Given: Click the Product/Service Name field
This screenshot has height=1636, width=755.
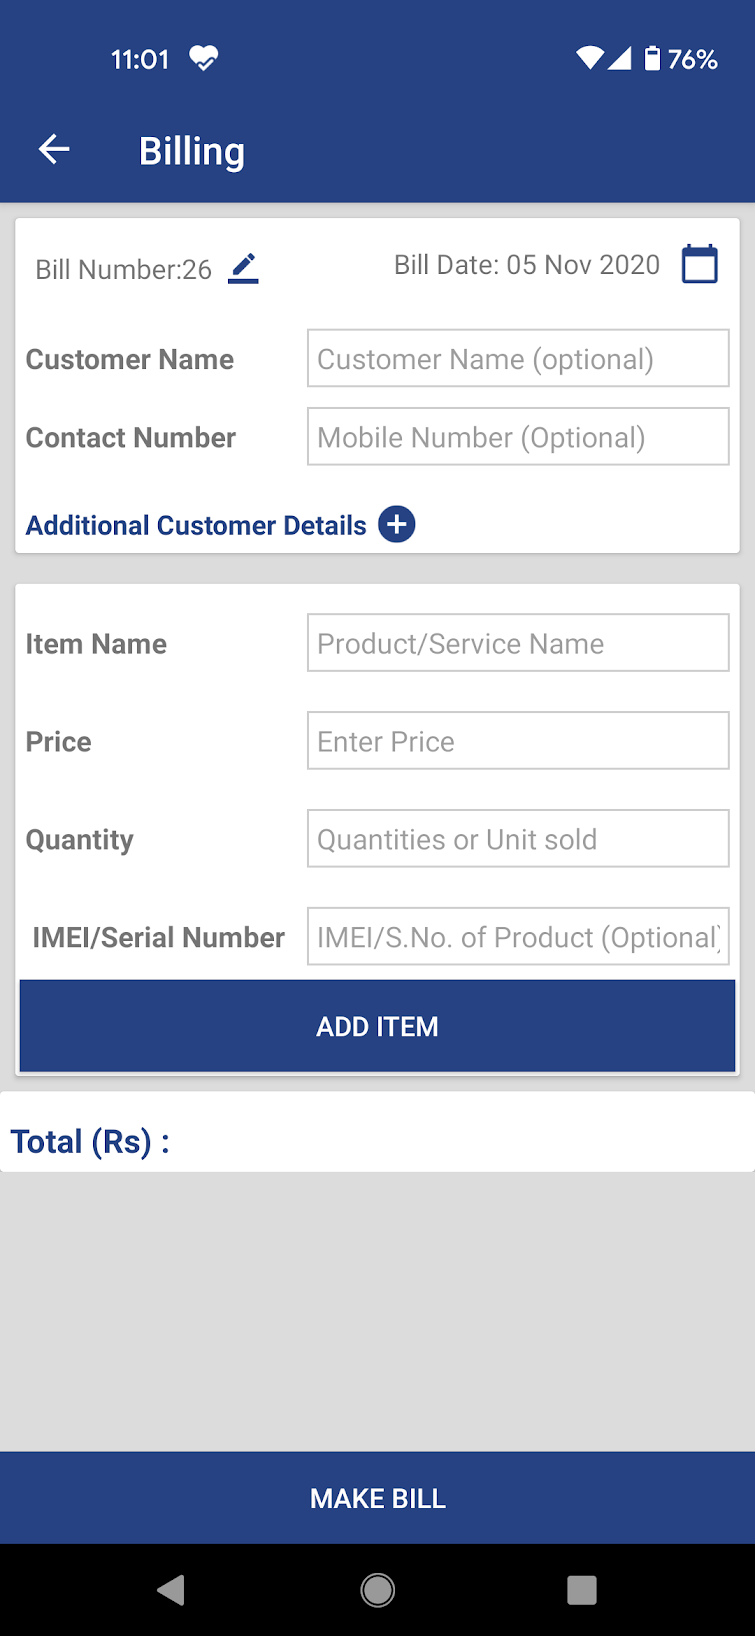Looking at the screenshot, I should tap(517, 642).
